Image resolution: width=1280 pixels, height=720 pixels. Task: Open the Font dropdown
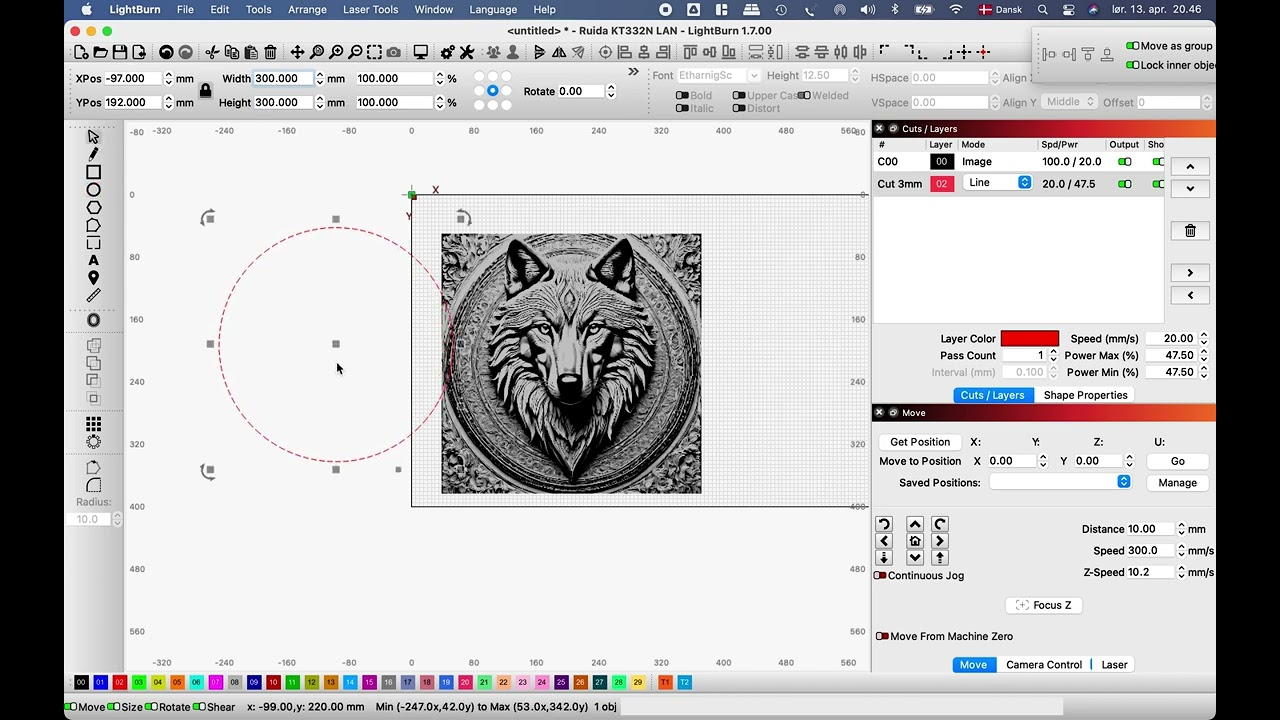tap(719, 76)
